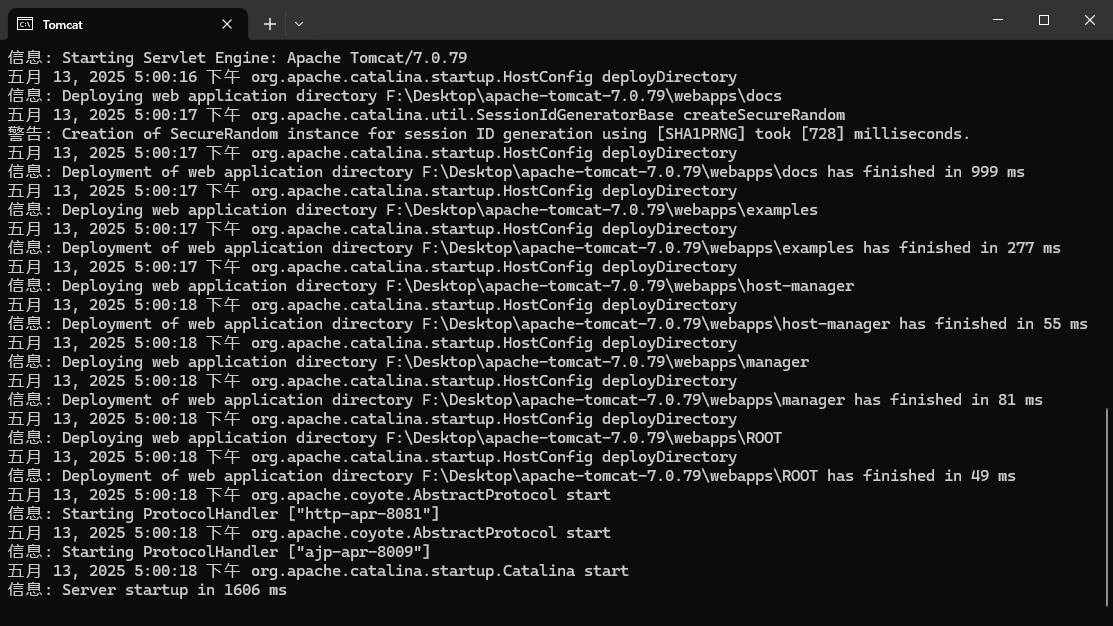The height and width of the screenshot is (626, 1113).
Task: Expand the new tab profile dropdown
Action: click(299, 24)
